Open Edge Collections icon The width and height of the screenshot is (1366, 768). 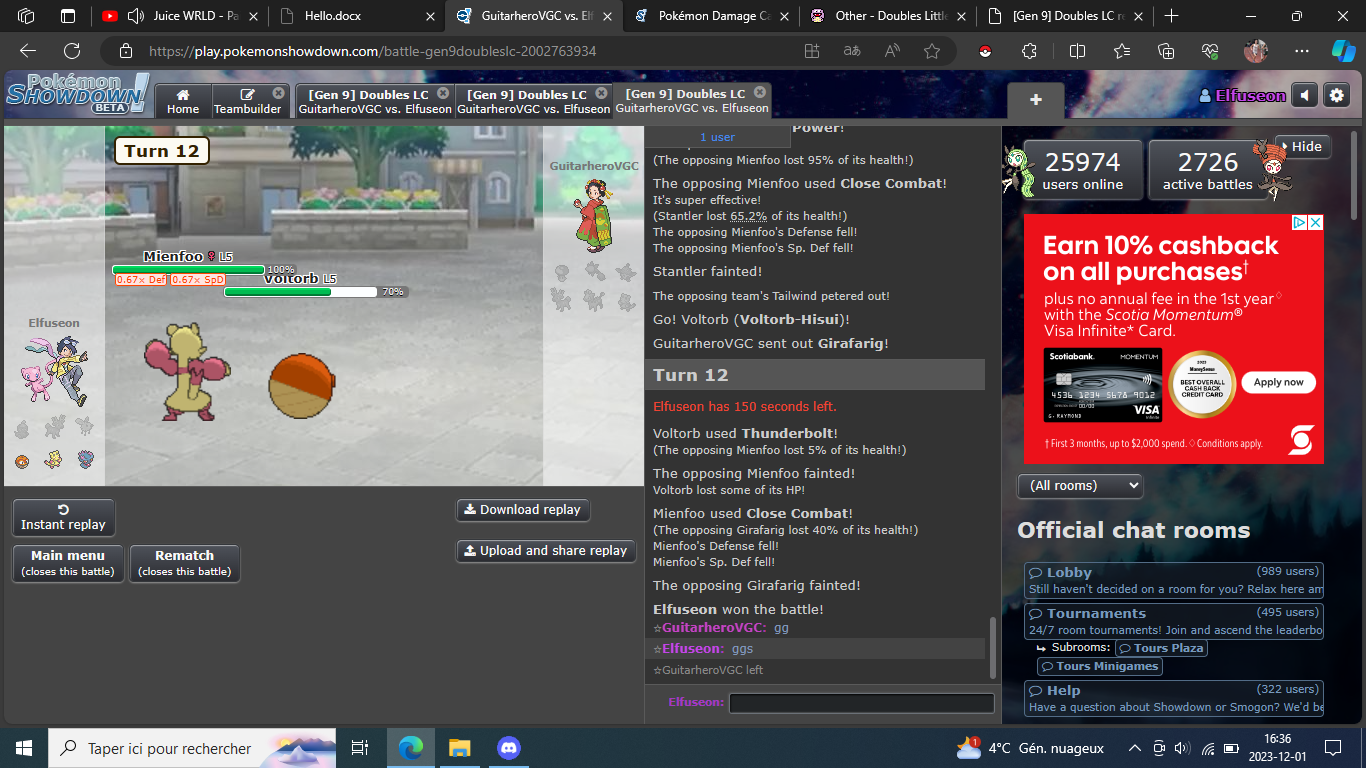point(1166,51)
